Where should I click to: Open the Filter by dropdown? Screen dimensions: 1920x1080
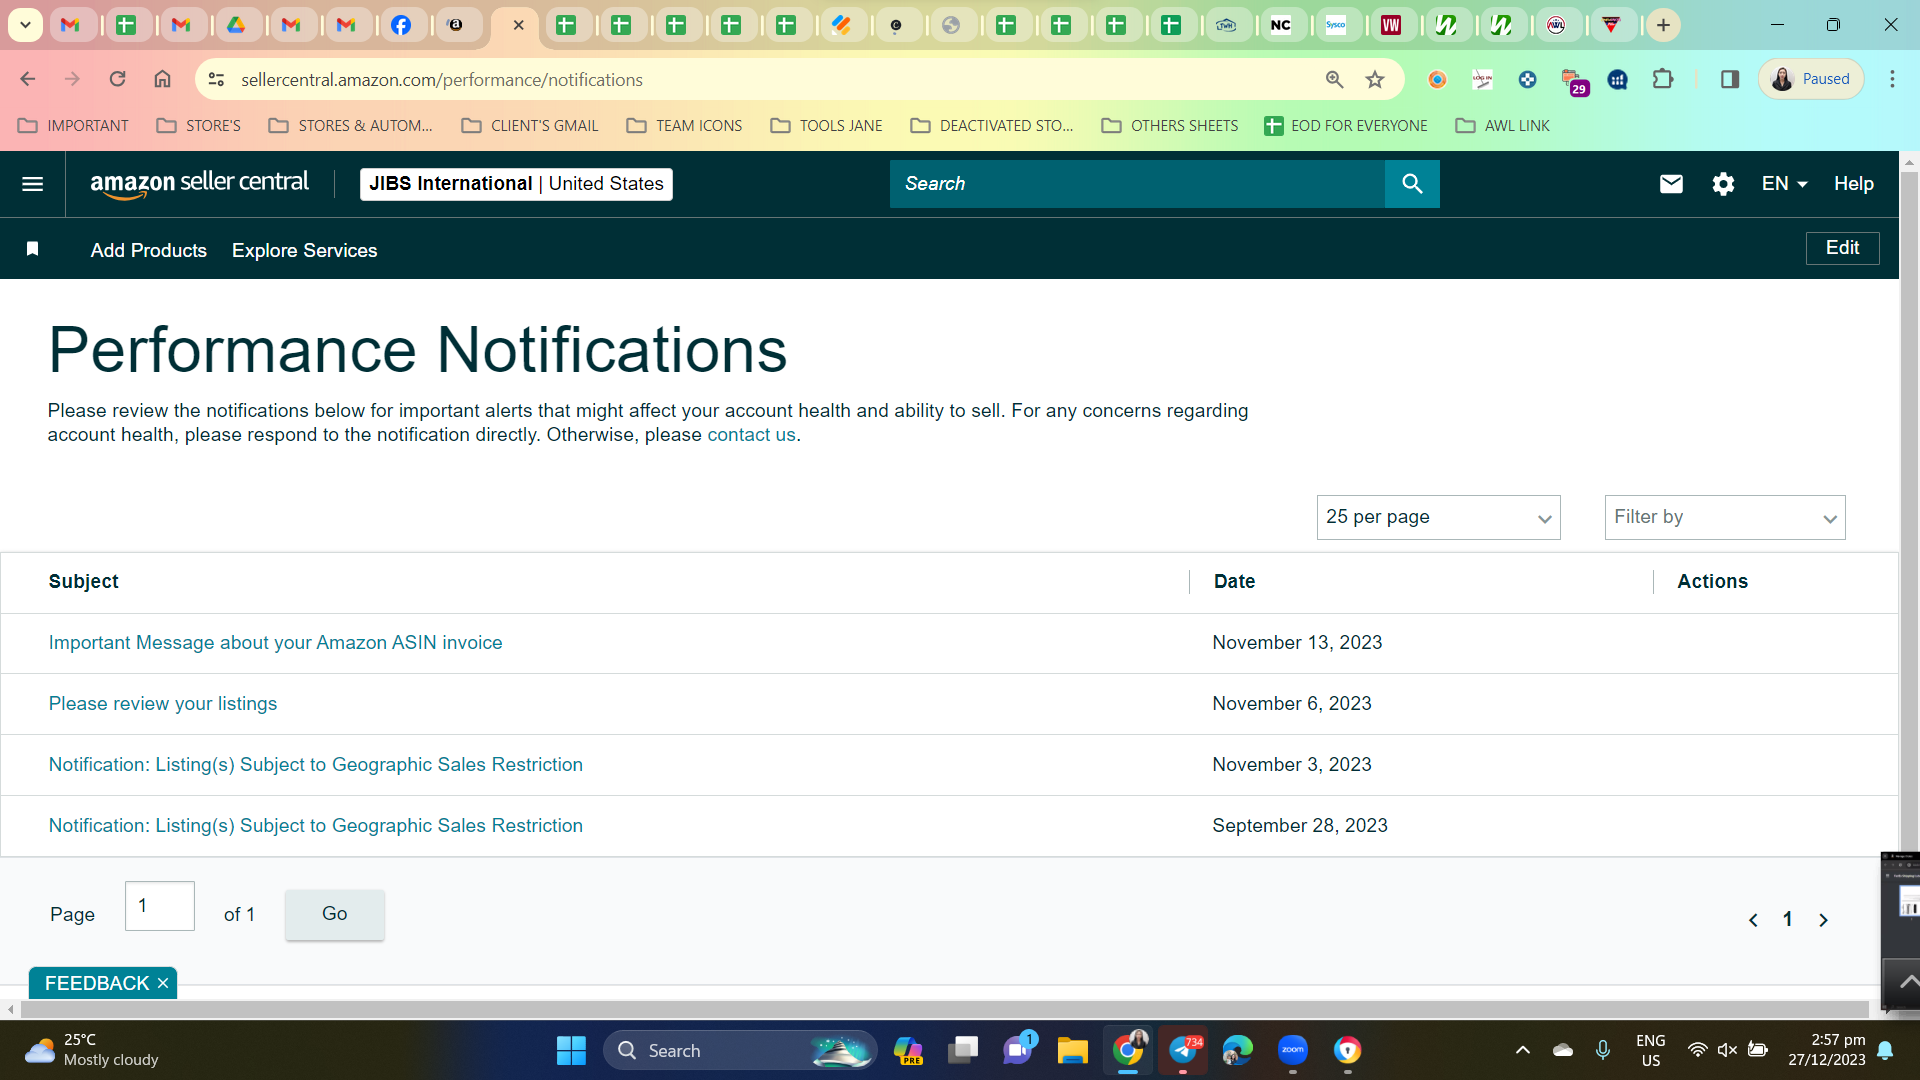[1725, 518]
